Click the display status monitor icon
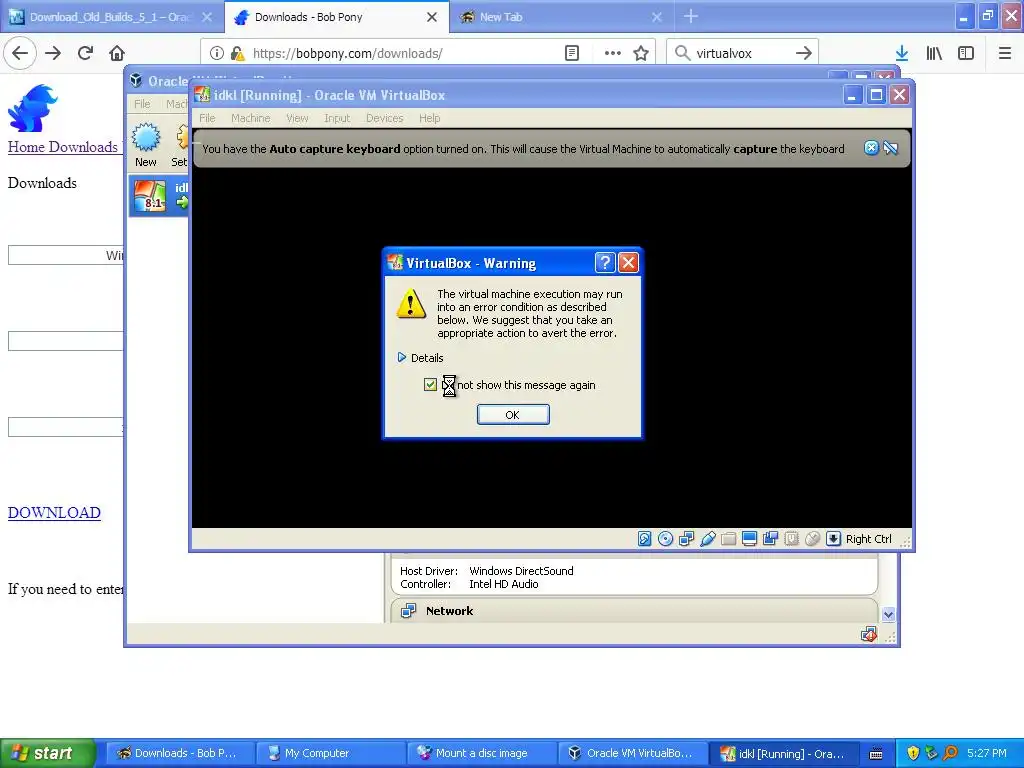This screenshot has height=768, width=1024. point(750,539)
